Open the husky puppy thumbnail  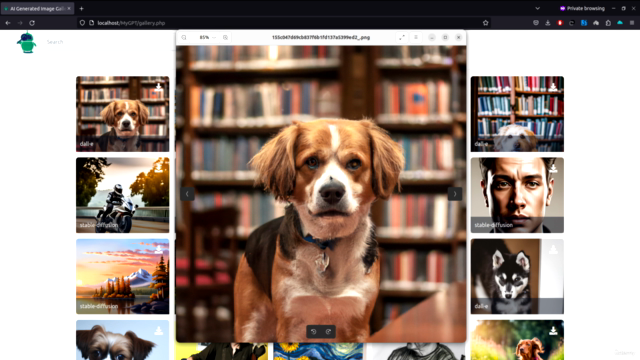(517, 276)
